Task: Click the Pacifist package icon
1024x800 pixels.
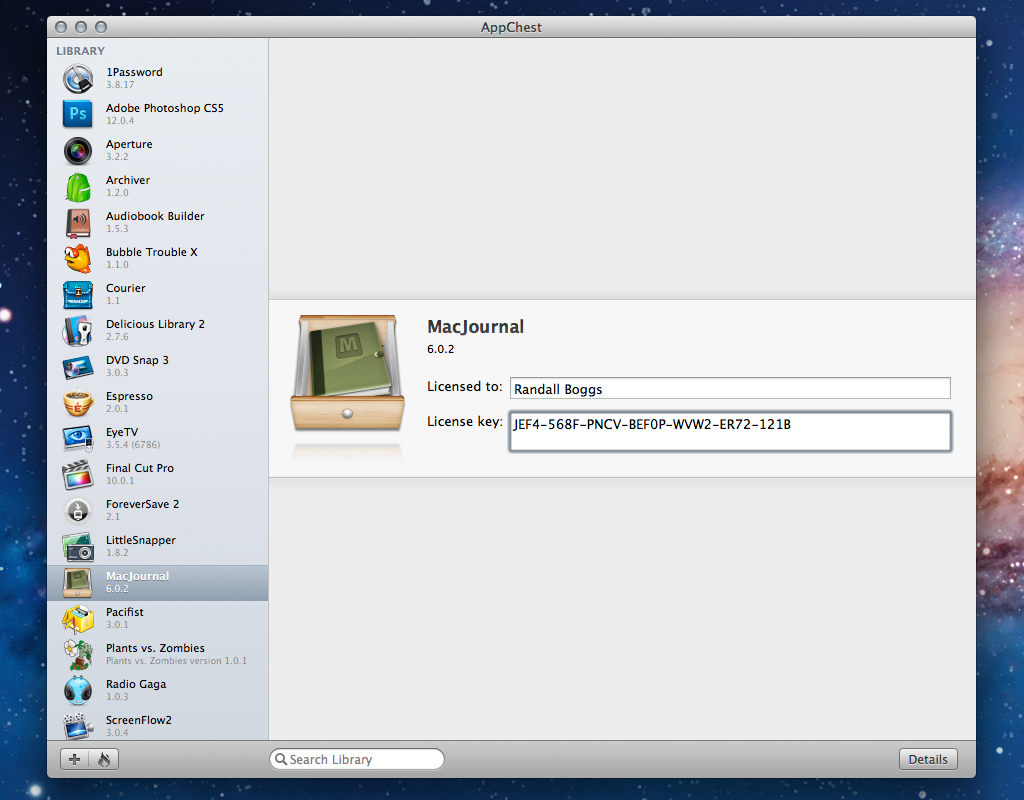Action: click(78, 618)
